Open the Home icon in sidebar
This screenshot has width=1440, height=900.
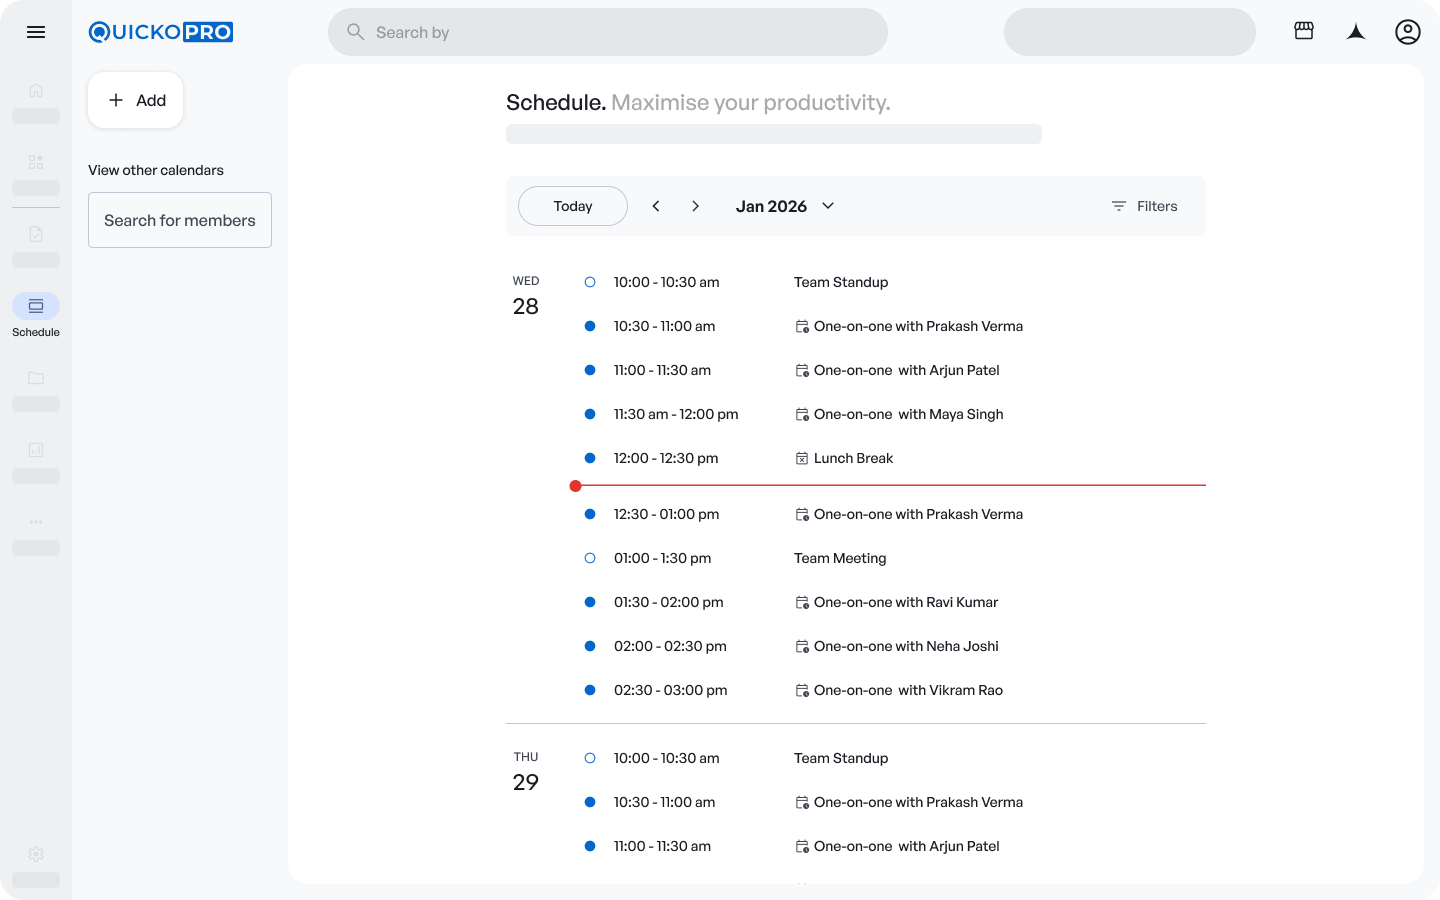coord(36,91)
